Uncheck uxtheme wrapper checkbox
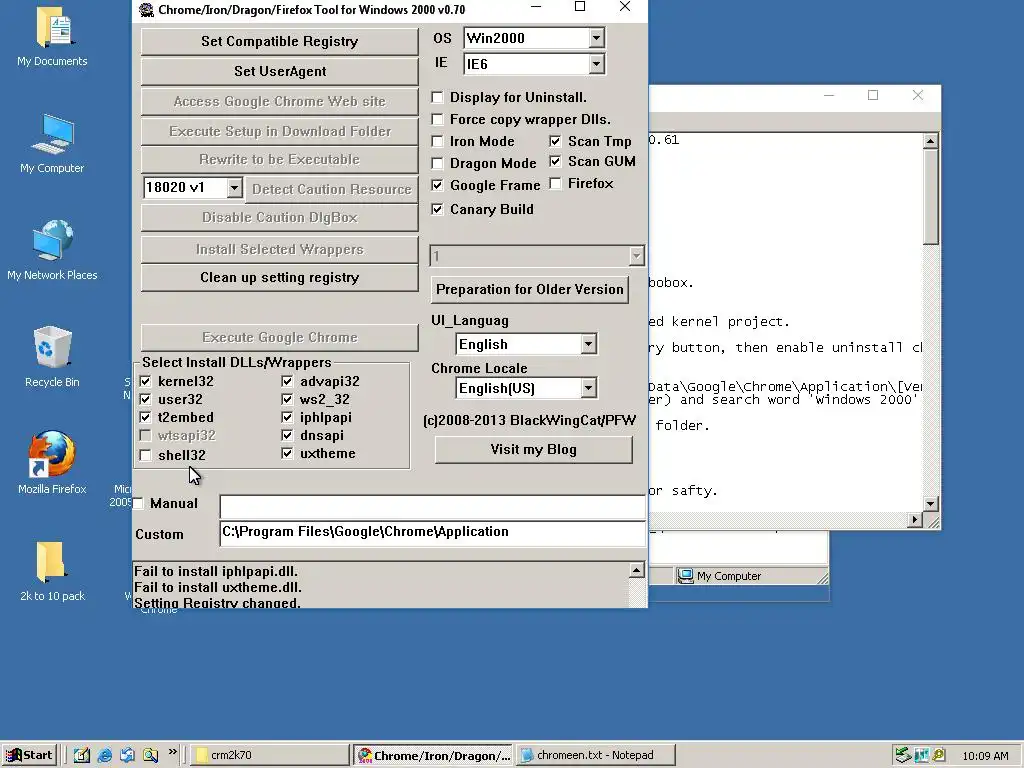Screen dimensions: 1024x768 coord(287,453)
